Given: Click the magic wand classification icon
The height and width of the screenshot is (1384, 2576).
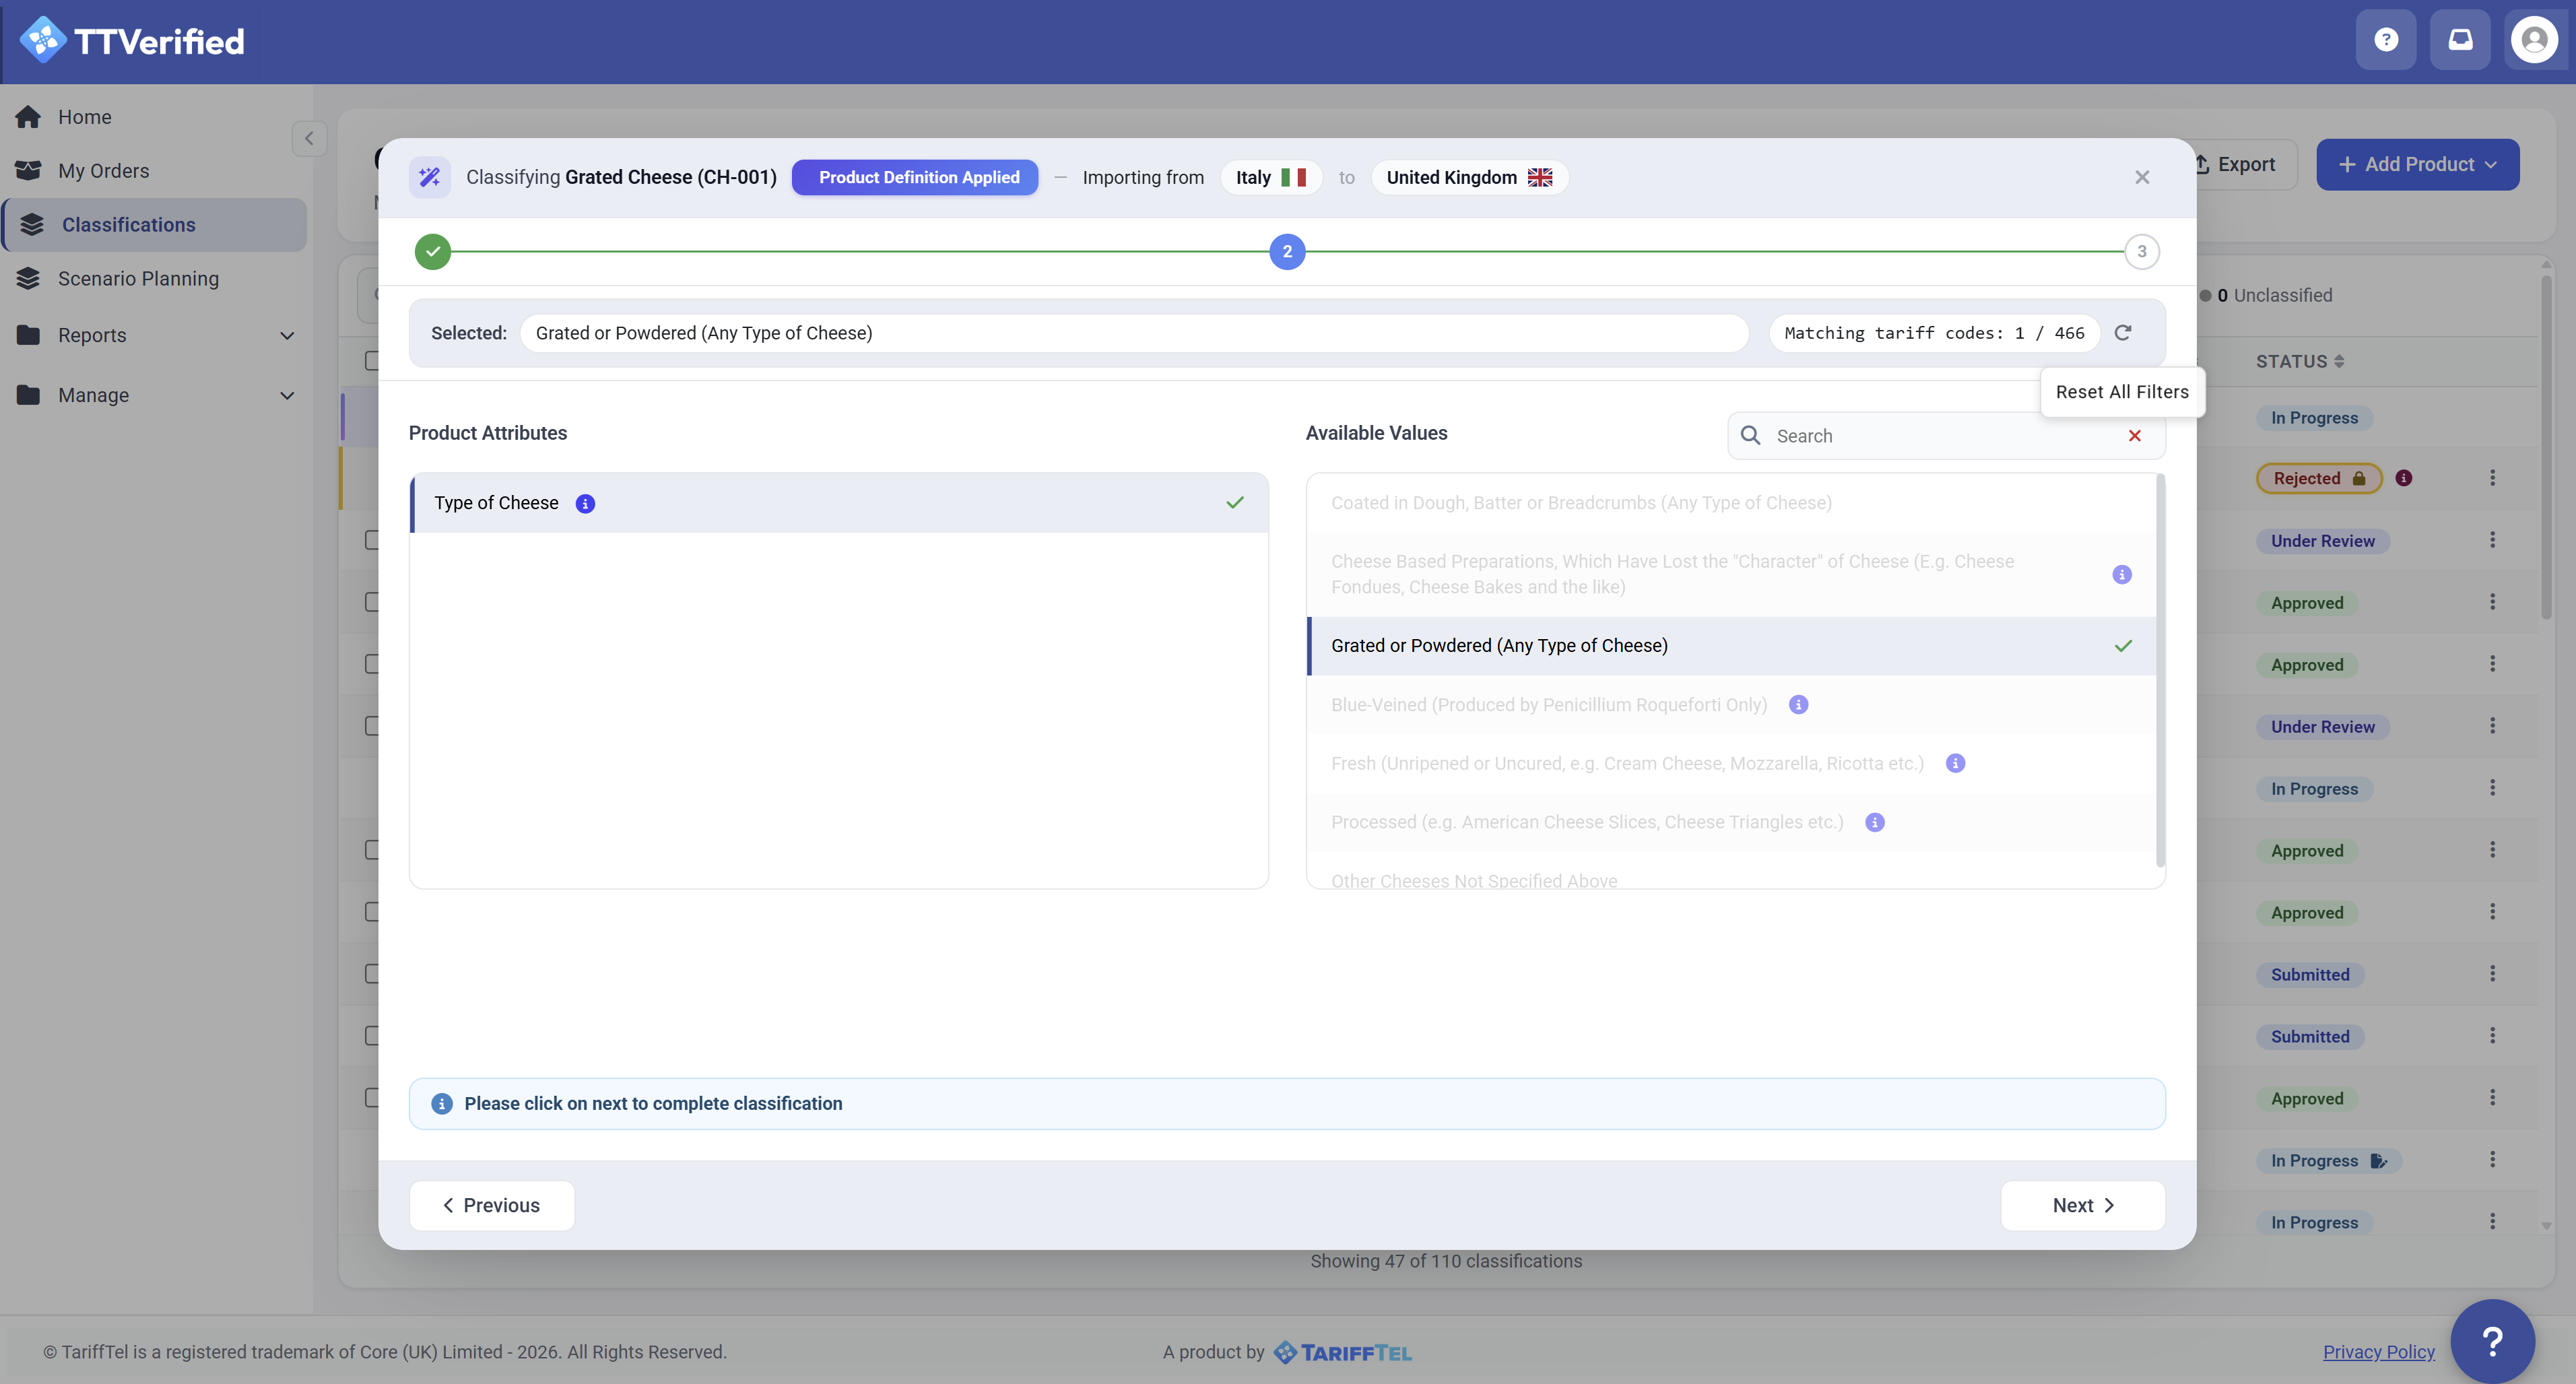Looking at the screenshot, I should (x=429, y=177).
